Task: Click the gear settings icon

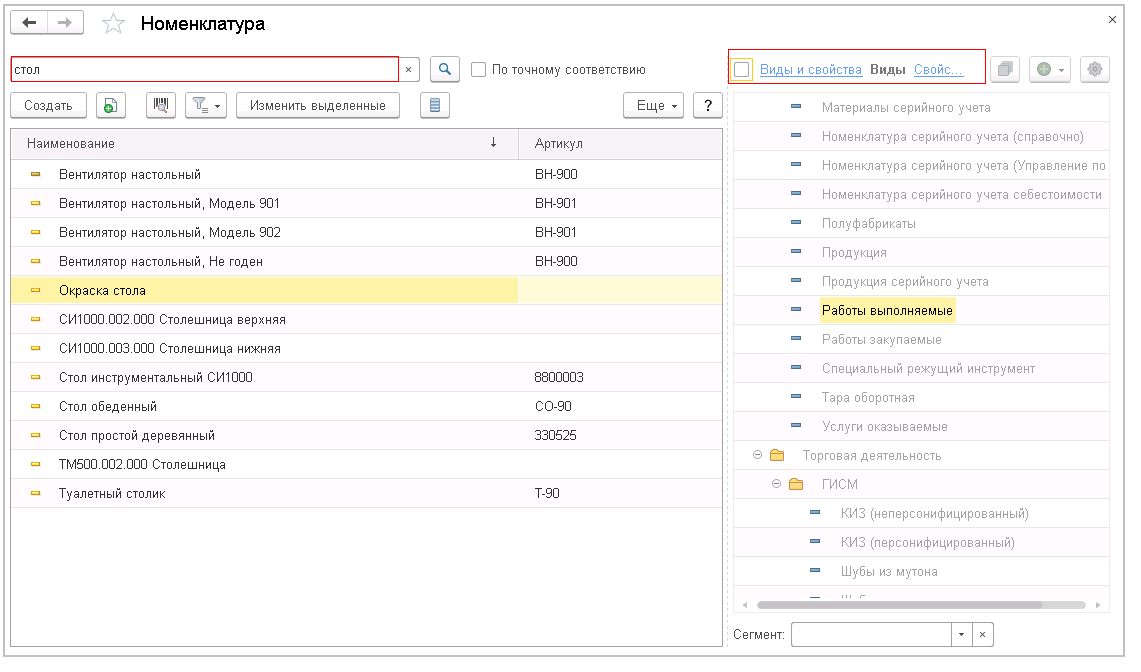Action: coord(1095,69)
